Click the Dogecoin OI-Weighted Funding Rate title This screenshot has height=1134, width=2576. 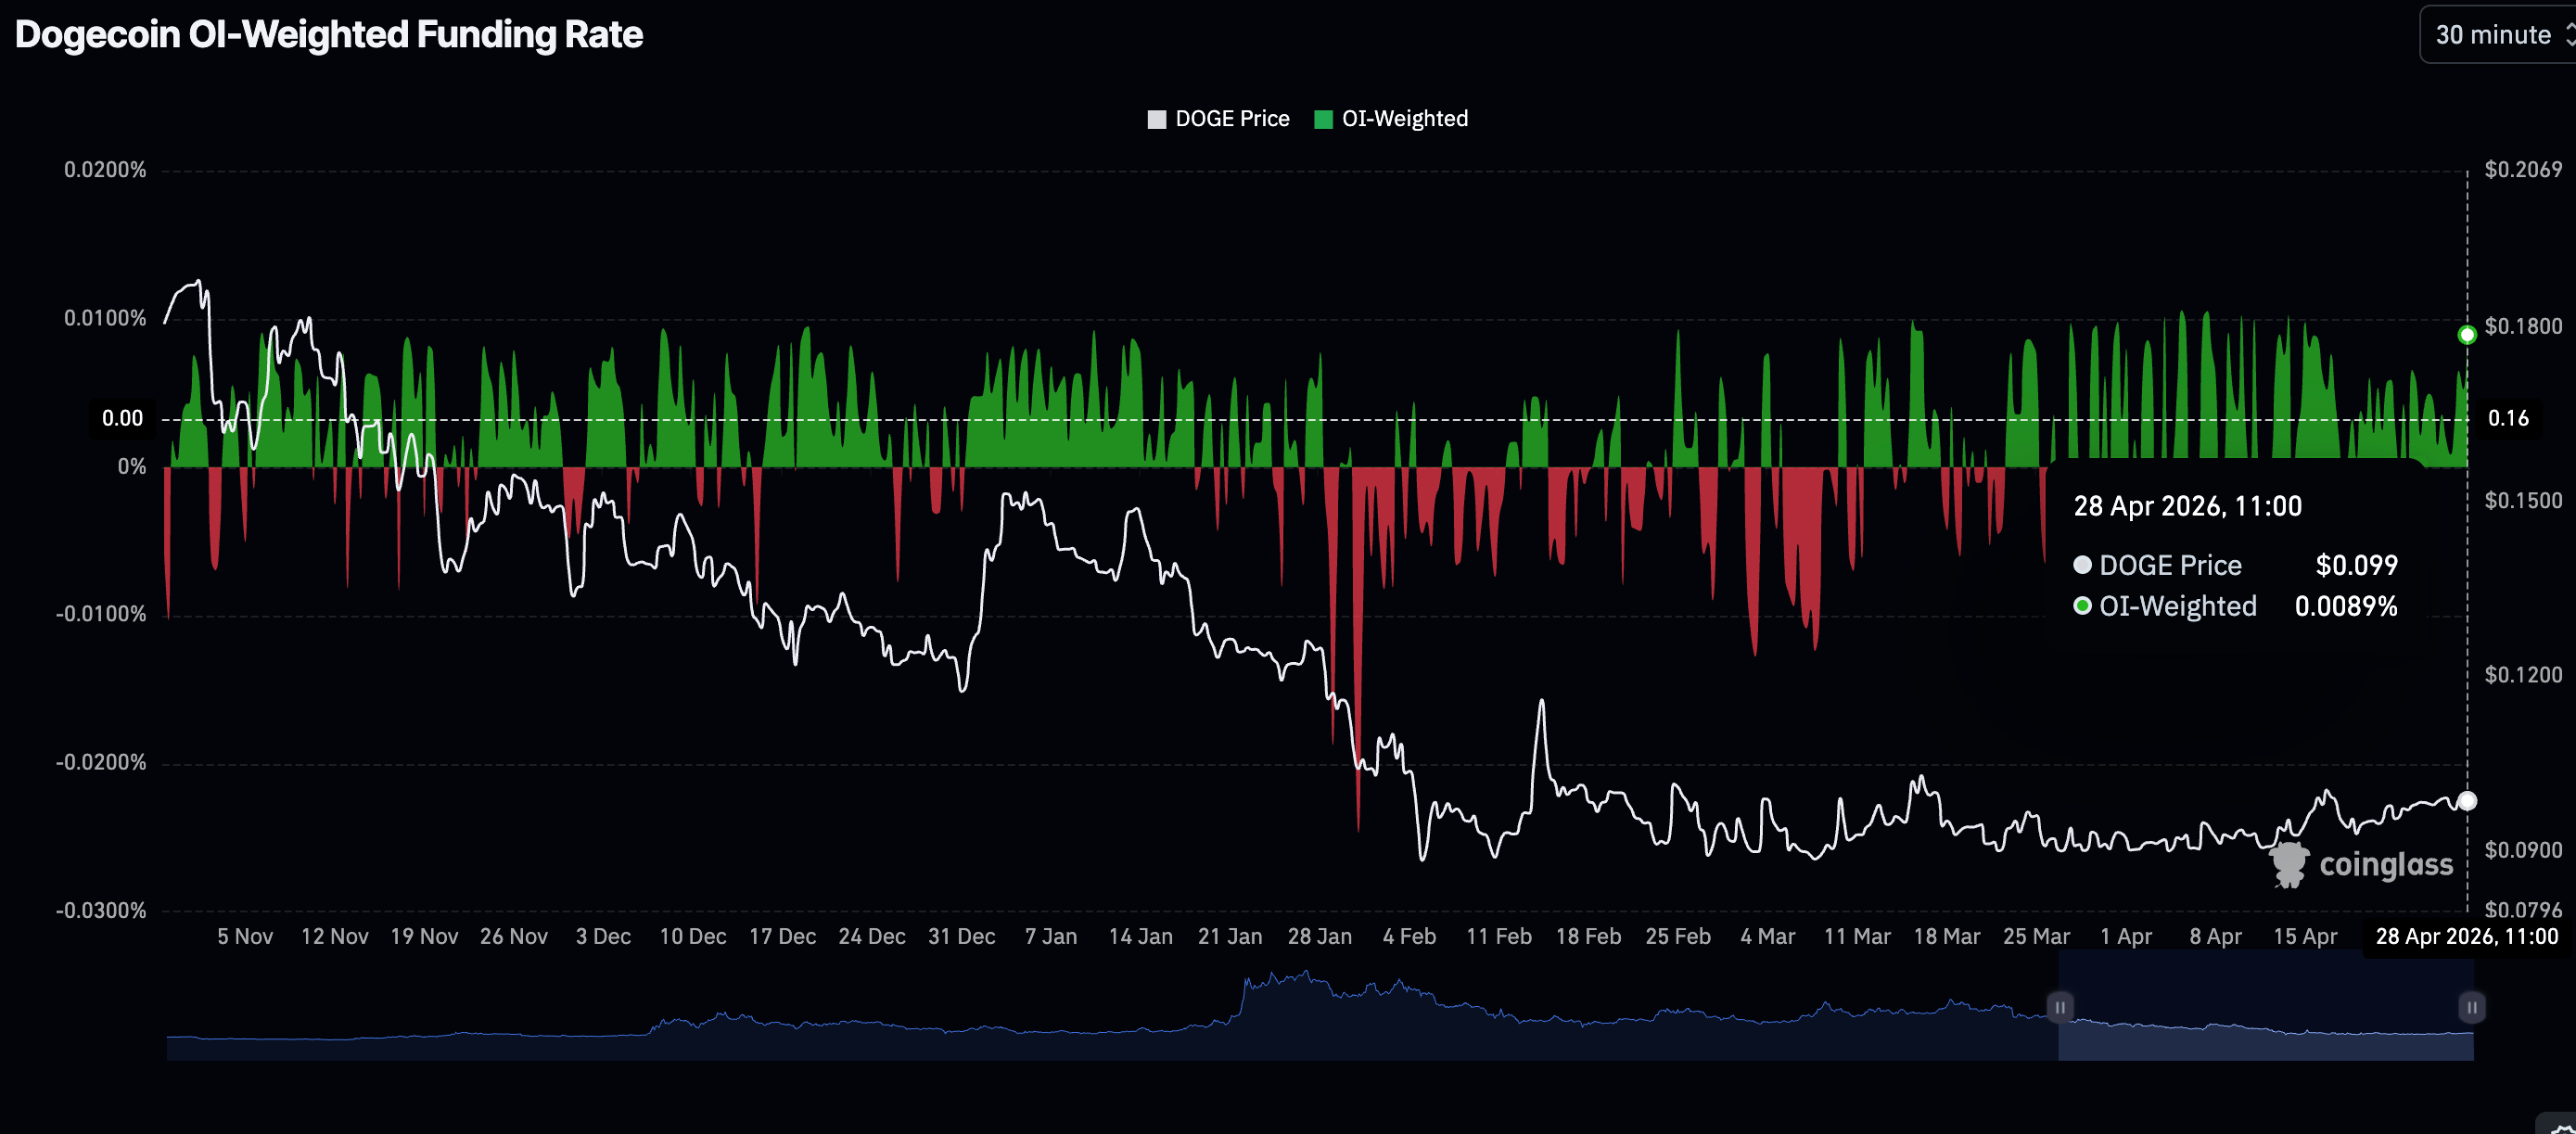(x=328, y=35)
